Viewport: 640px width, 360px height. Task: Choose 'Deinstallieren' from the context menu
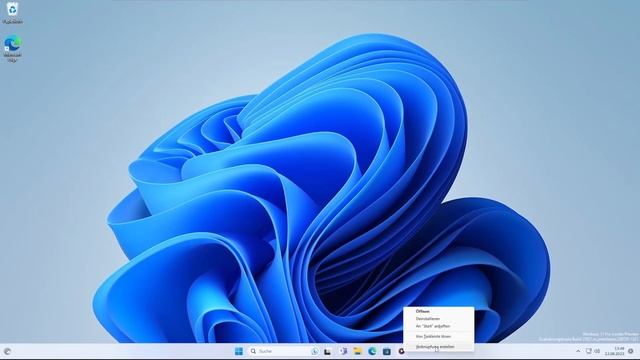click(428, 318)
